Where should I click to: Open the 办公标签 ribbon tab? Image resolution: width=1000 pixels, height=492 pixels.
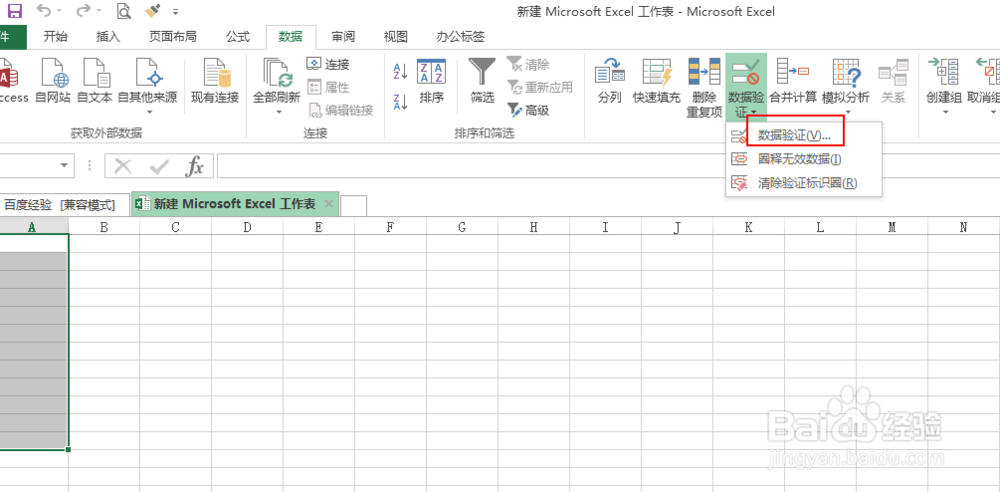pos(460,37)
